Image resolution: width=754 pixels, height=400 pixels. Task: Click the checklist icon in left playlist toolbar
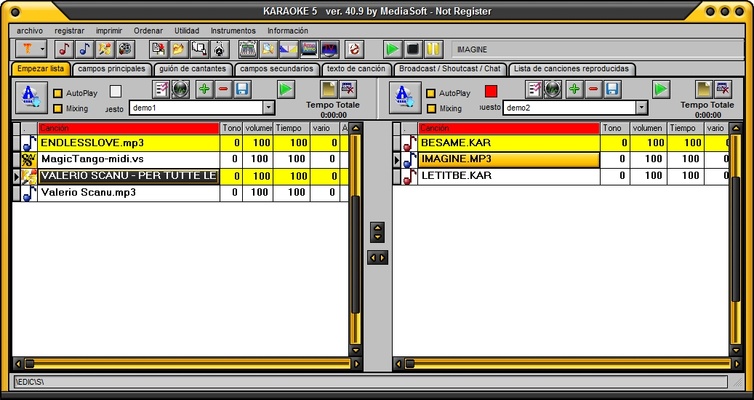point(161,90)
